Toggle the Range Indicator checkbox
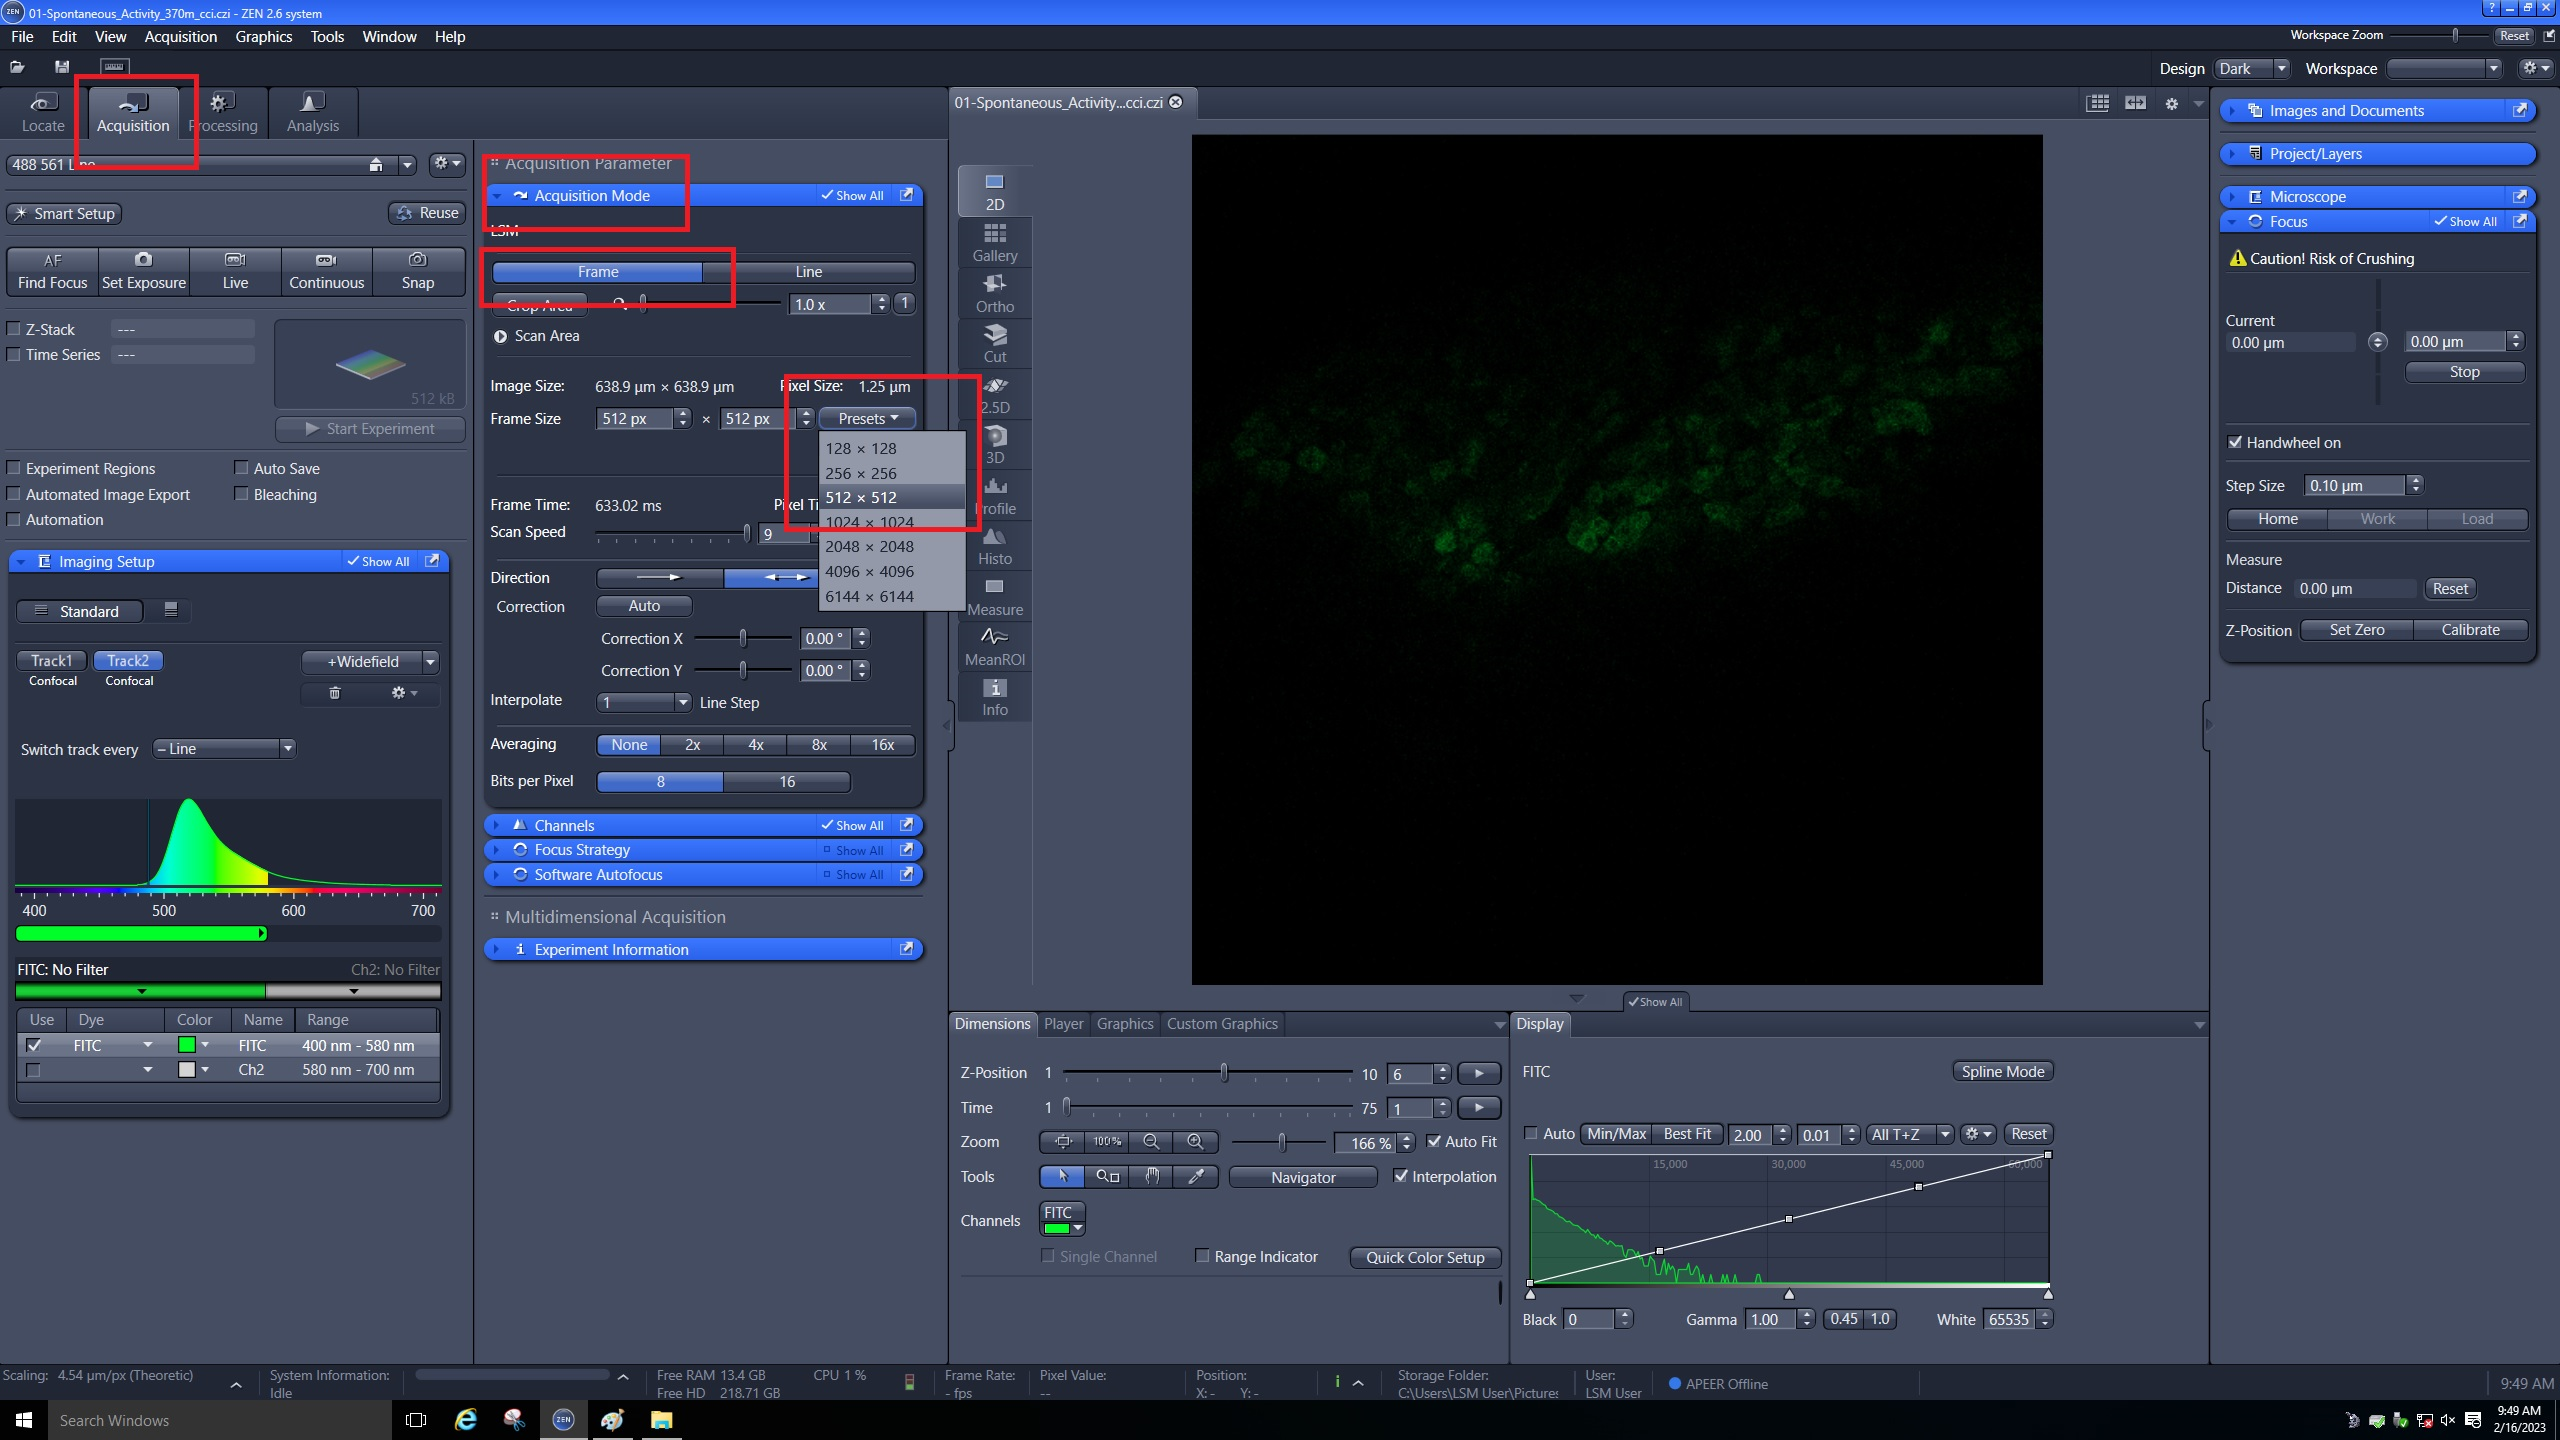 tap(1203, 1256)
